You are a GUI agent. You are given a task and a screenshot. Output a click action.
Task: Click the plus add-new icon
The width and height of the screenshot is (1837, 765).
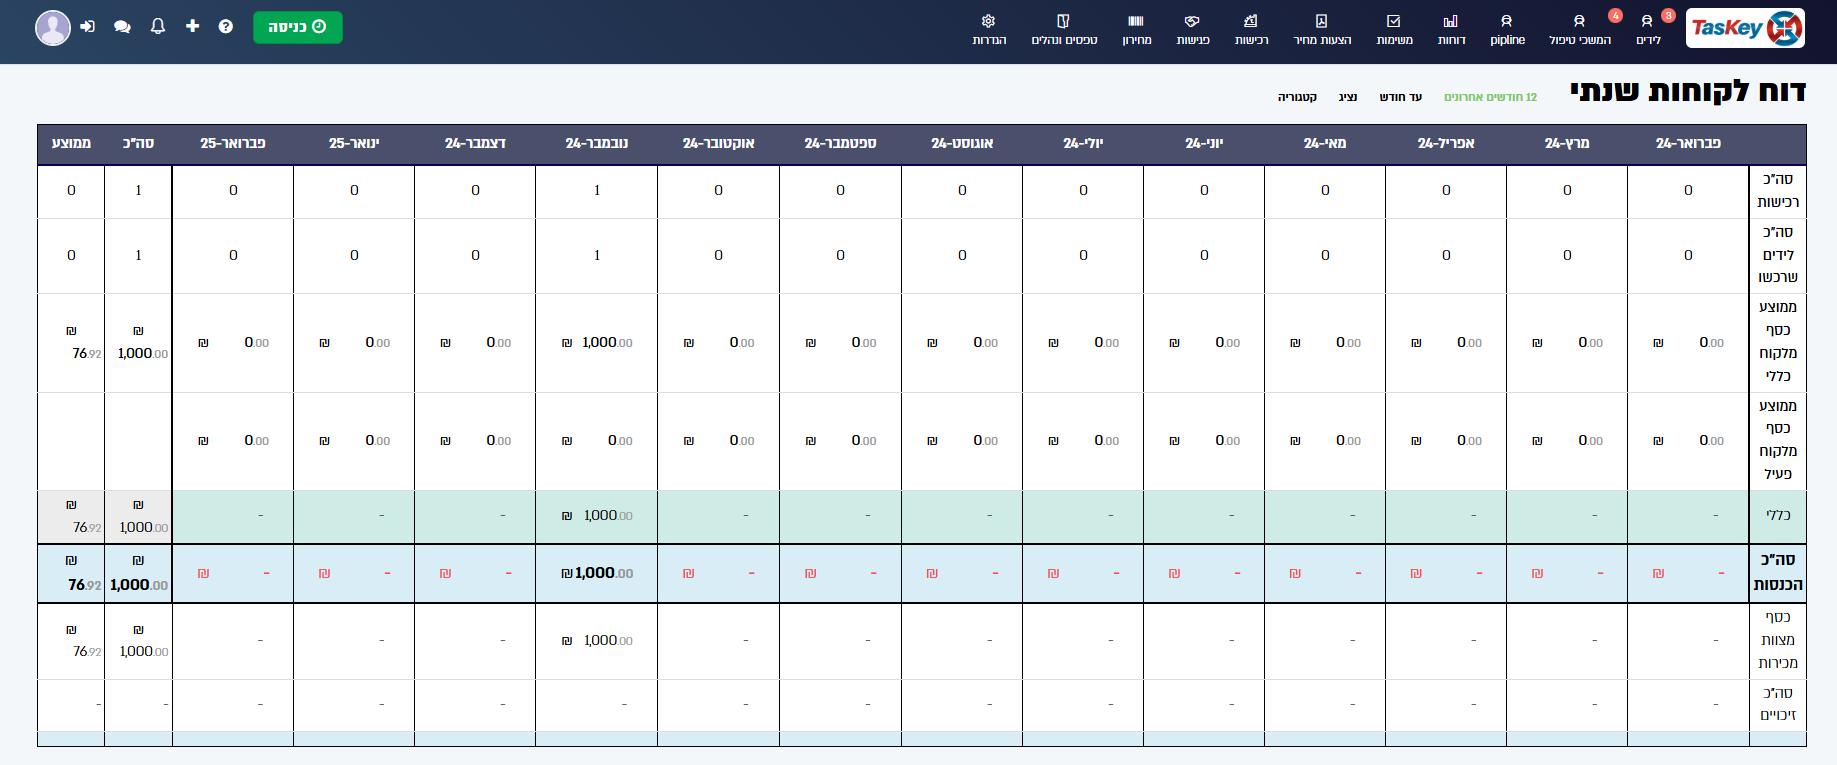[x=192, y=26]
